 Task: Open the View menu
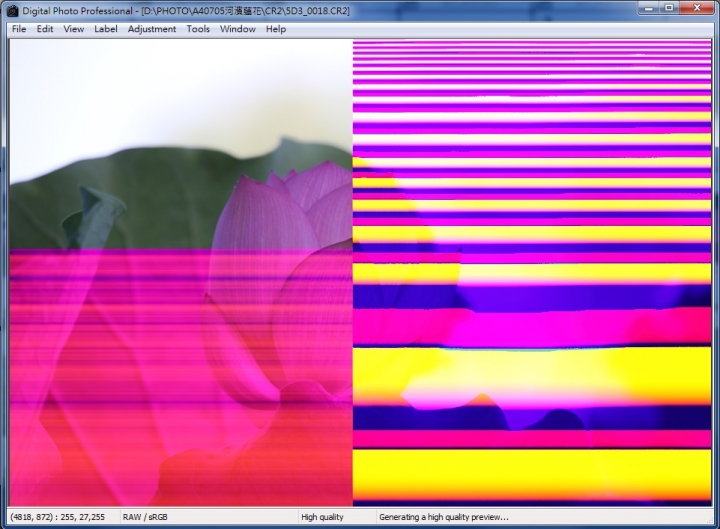(73, 29)
